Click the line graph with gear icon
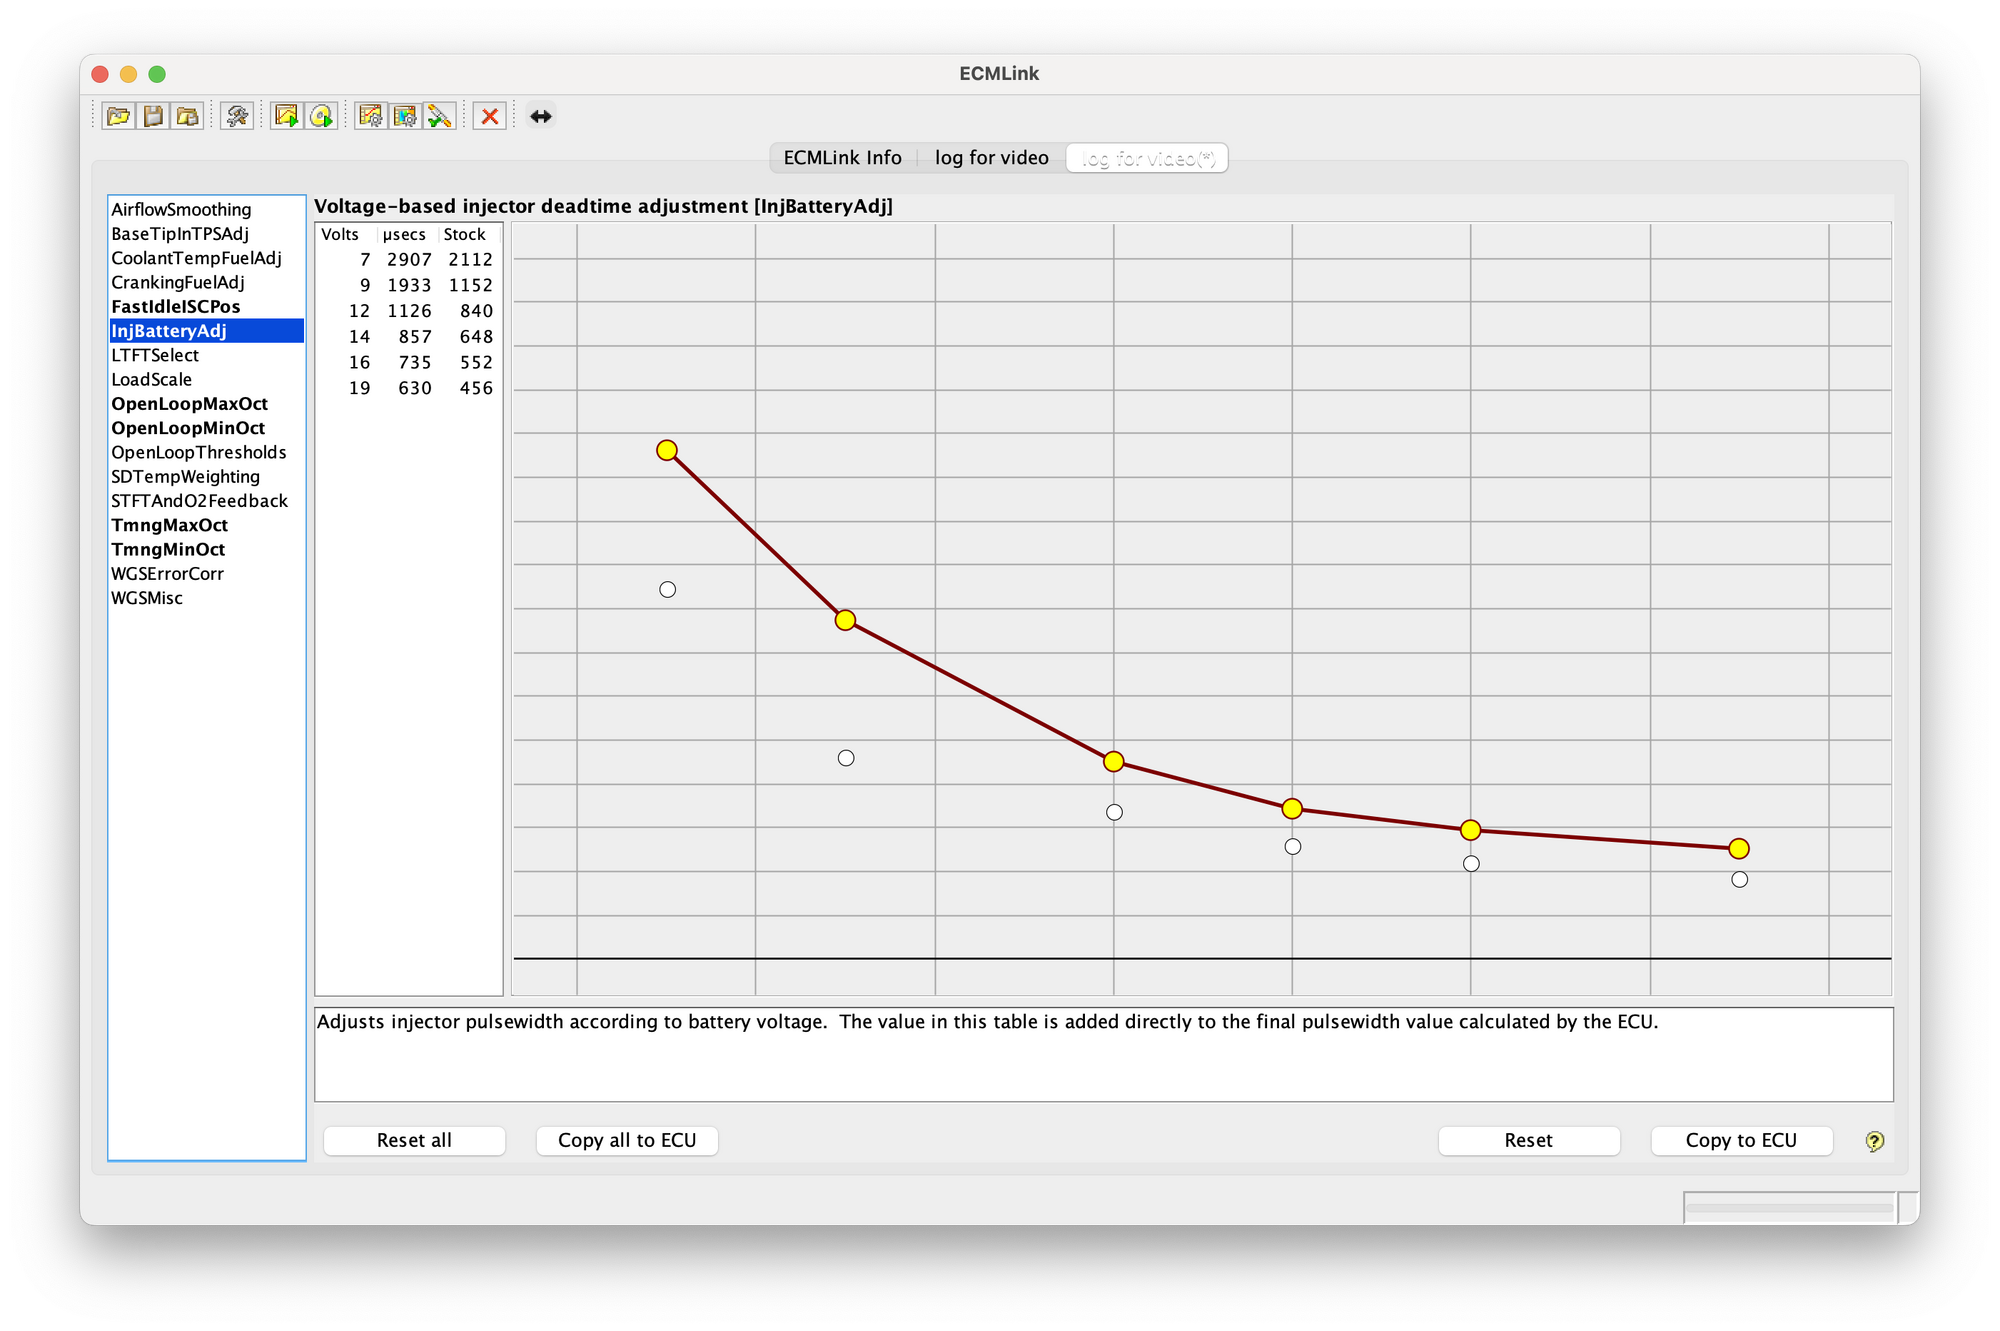The width and height of the screenshot is (2000, 1331). [371, 116]
